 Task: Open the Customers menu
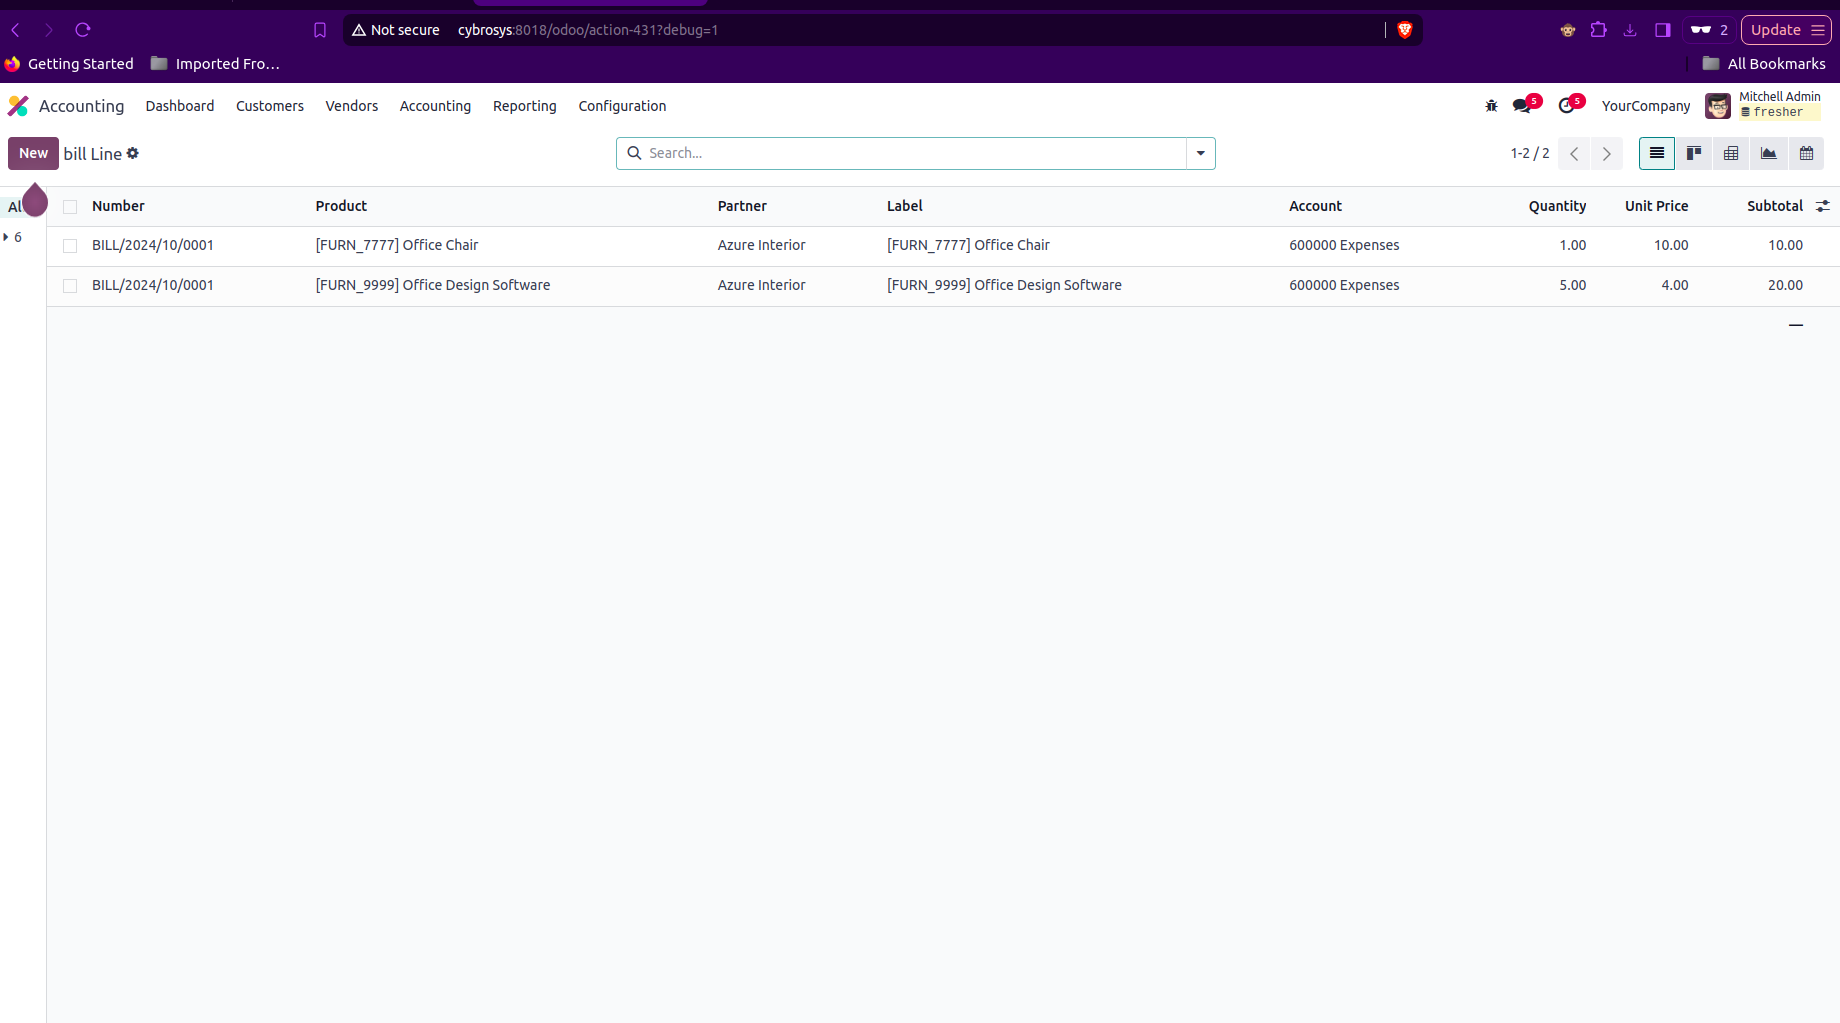pos(270,106)
